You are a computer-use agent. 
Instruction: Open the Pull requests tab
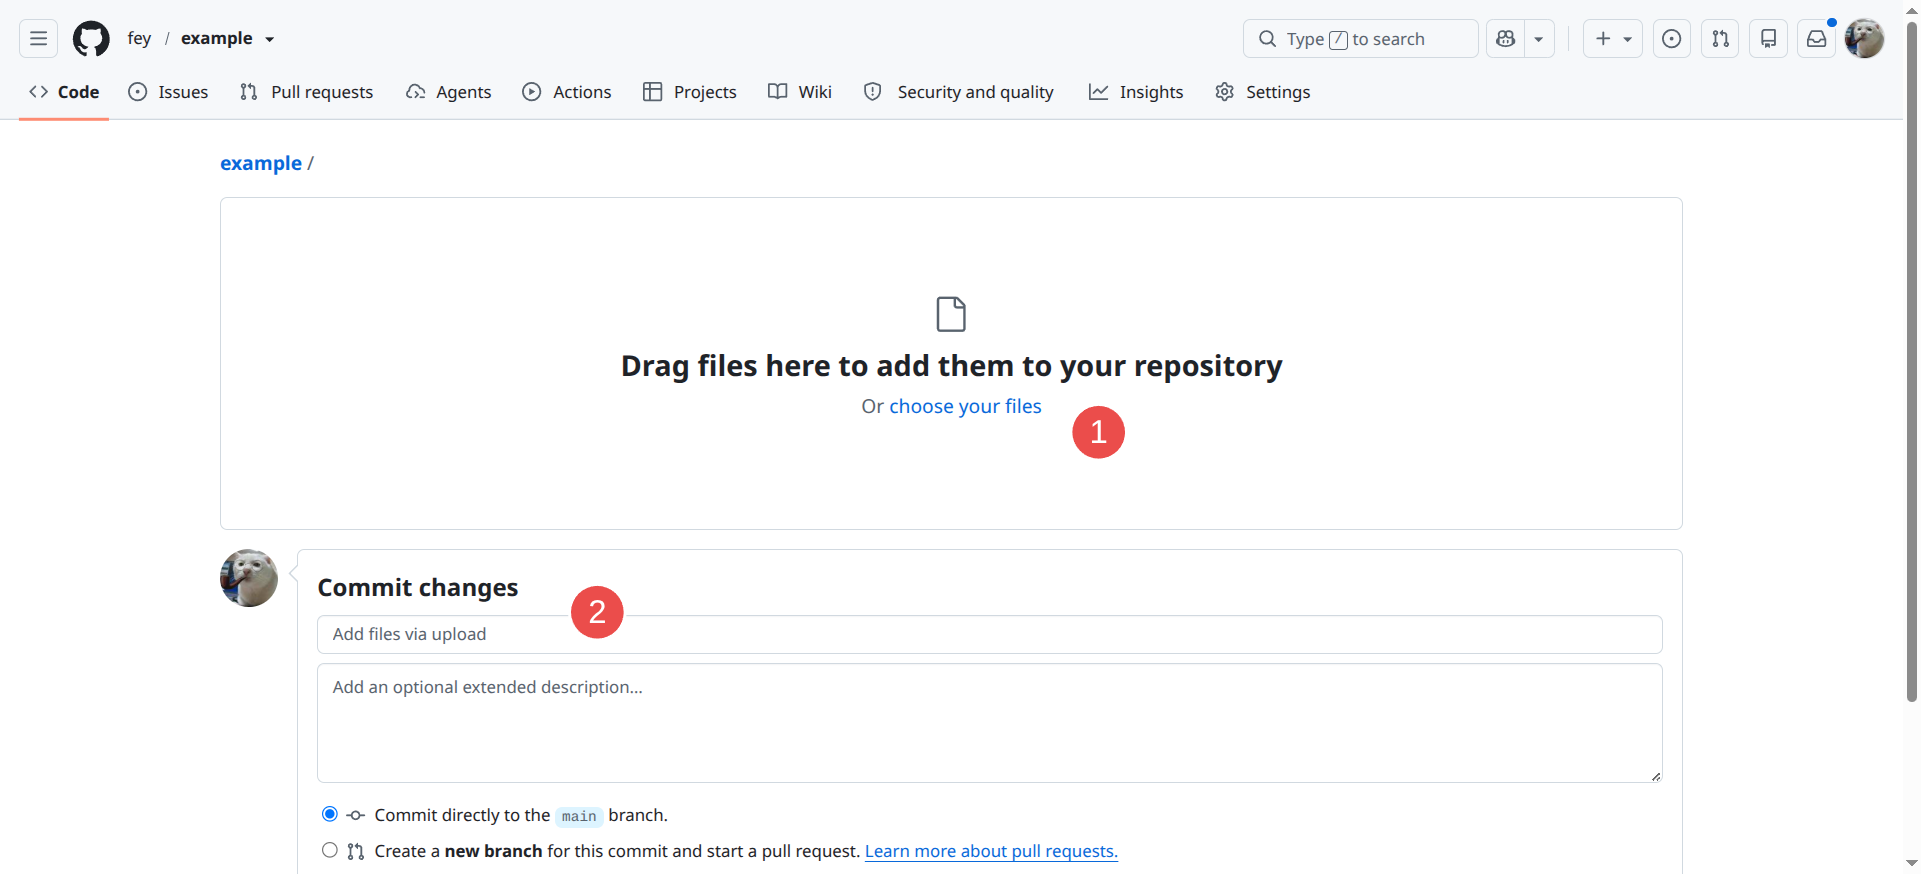click(306, 92)
